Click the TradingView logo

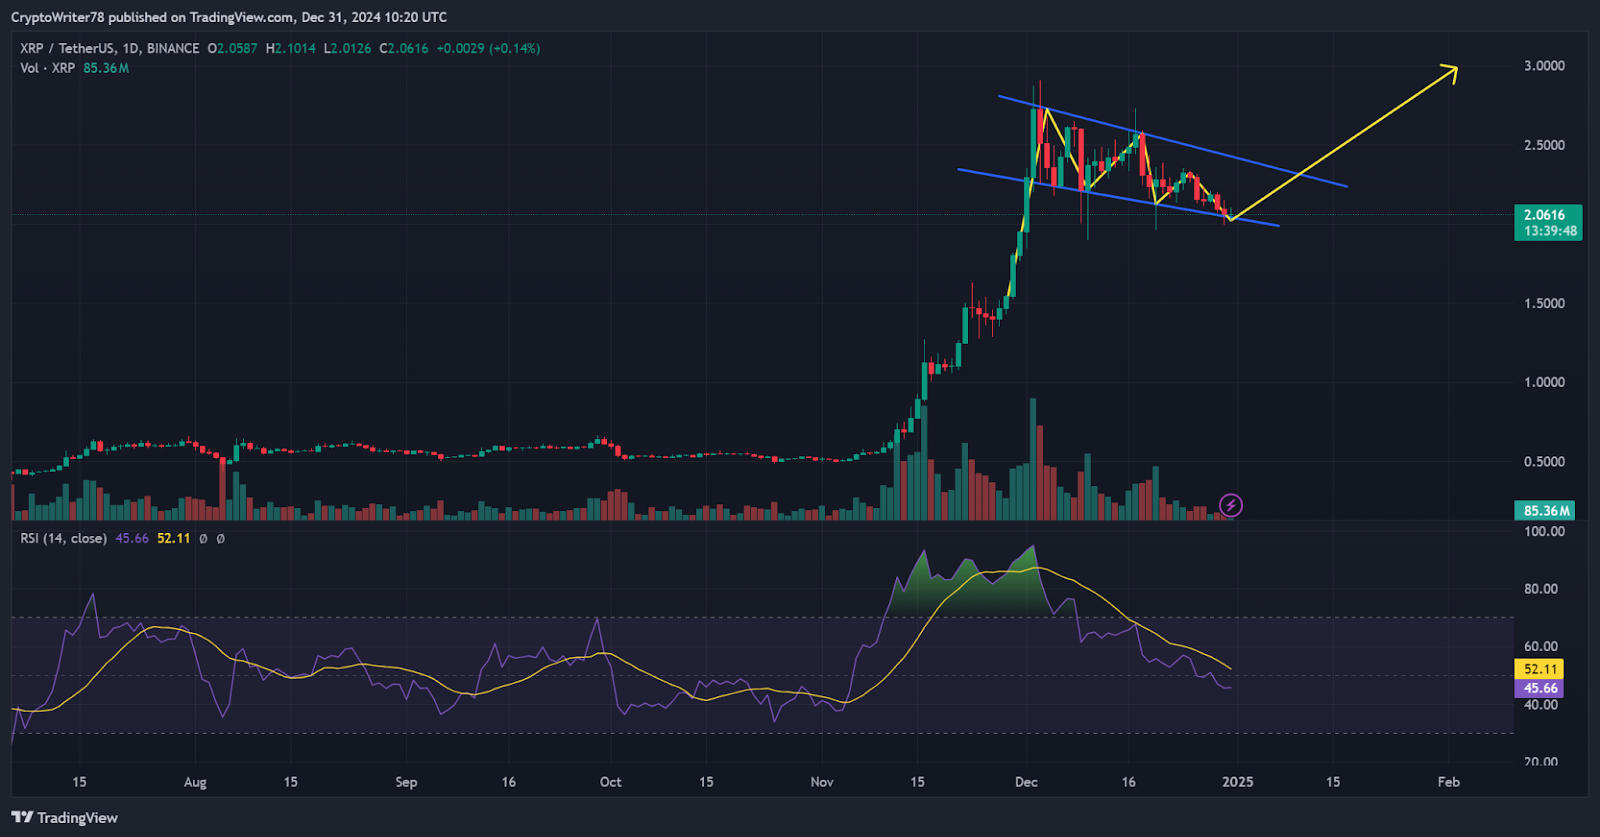(65, 817)
